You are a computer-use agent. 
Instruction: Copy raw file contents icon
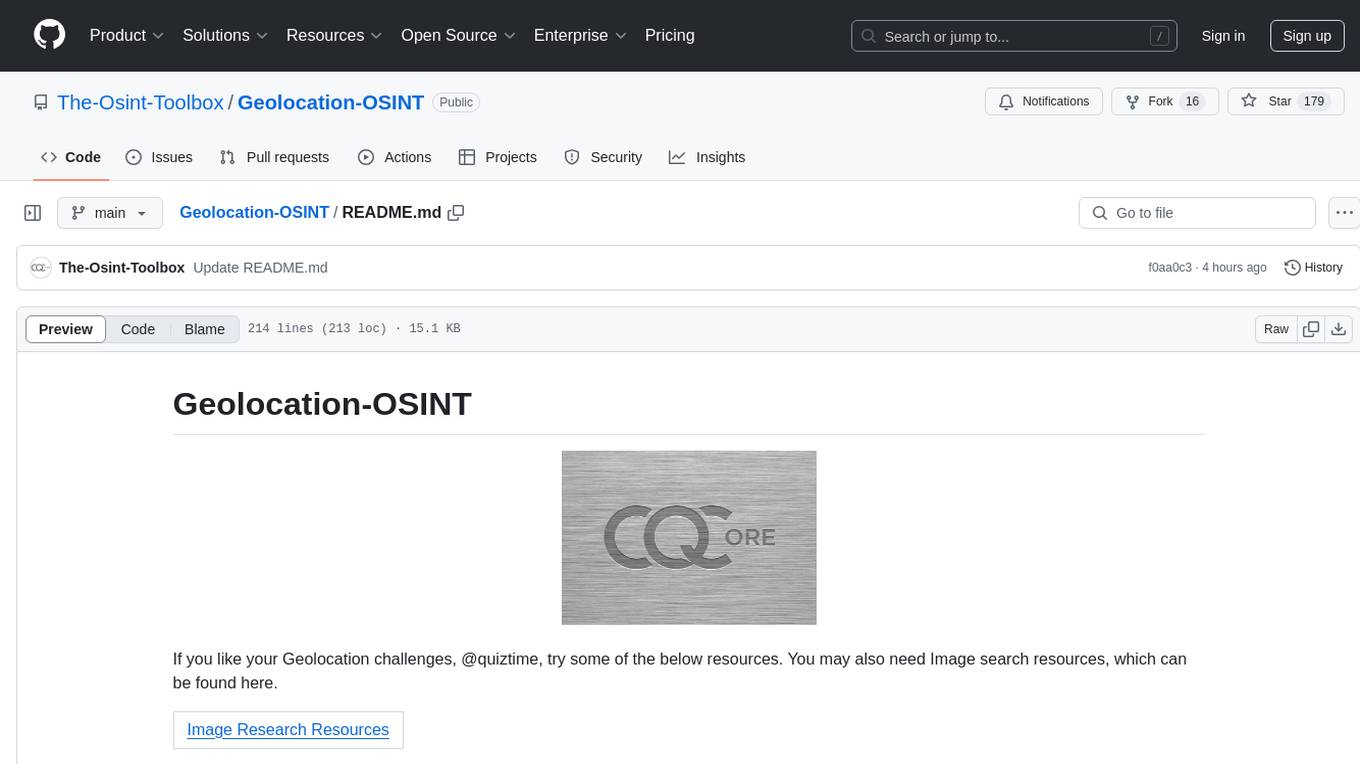1311,329
